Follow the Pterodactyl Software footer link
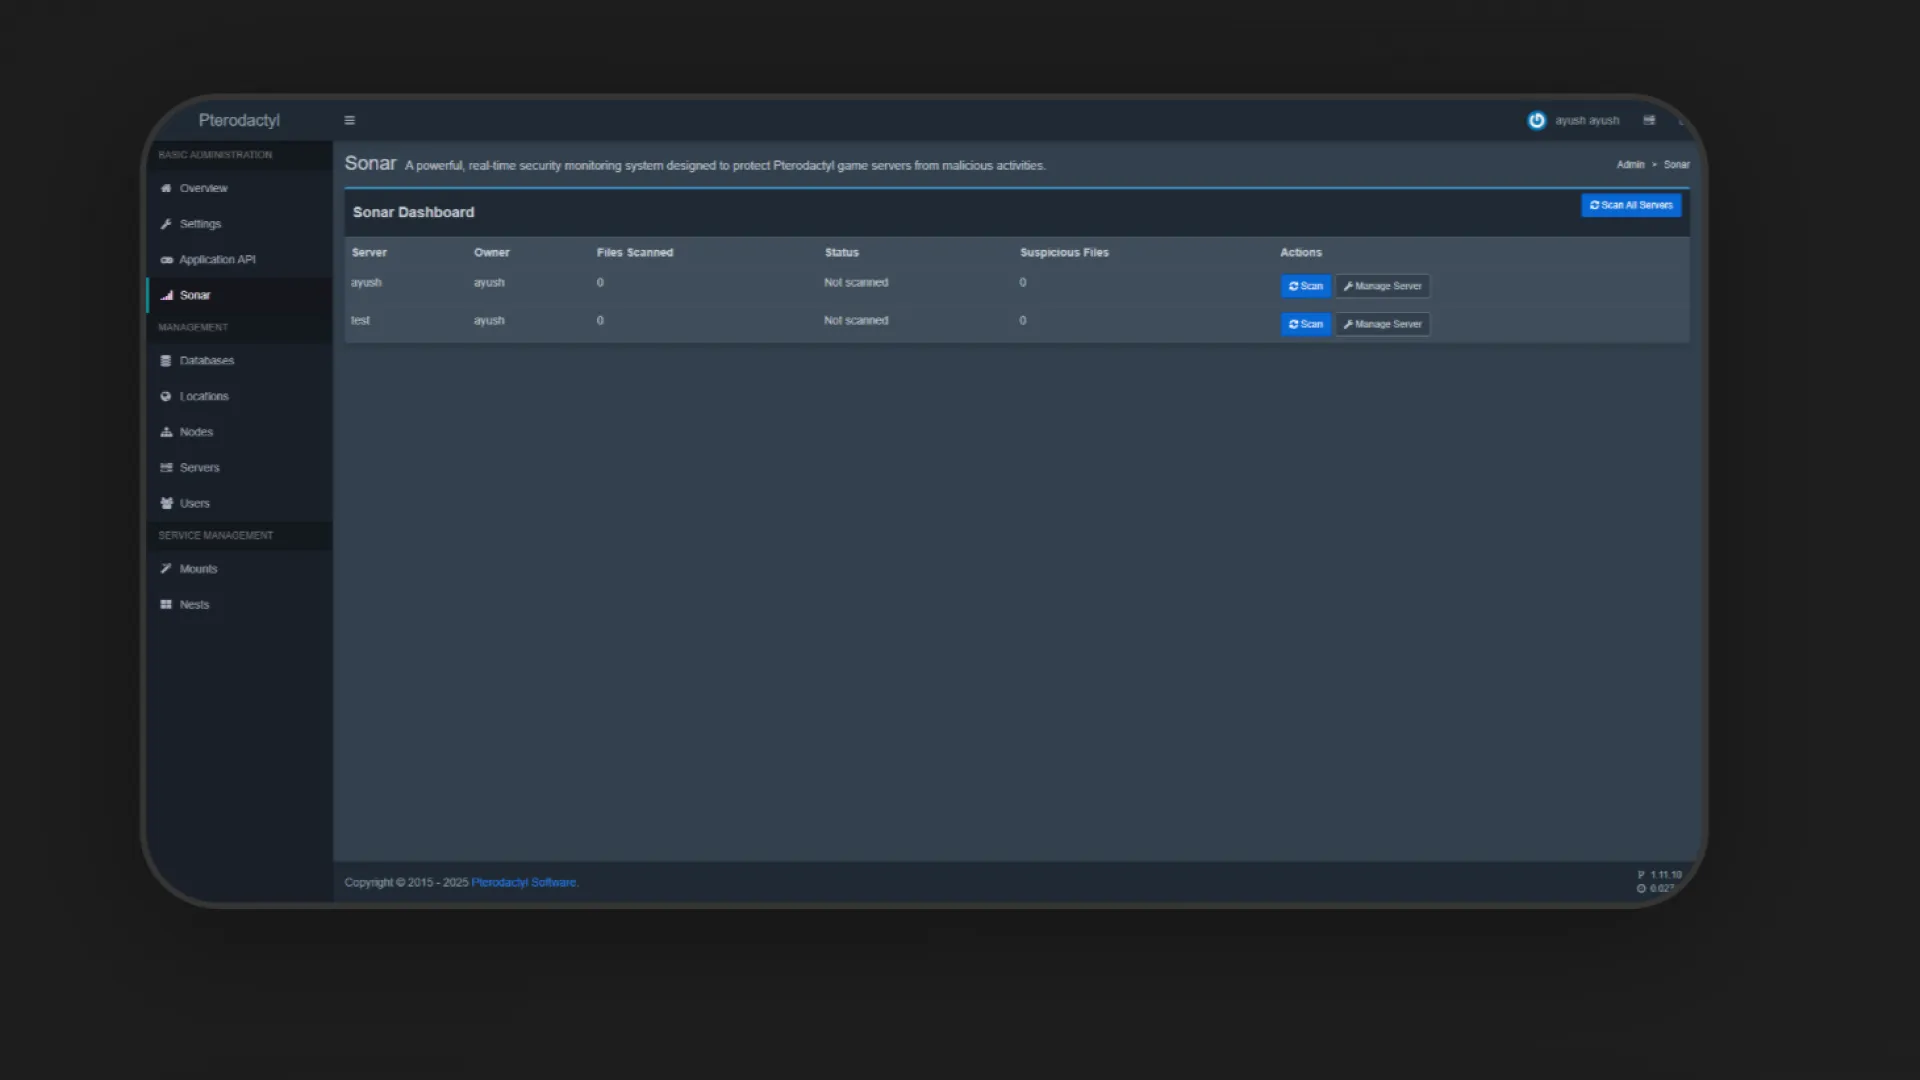 [524, 882]
